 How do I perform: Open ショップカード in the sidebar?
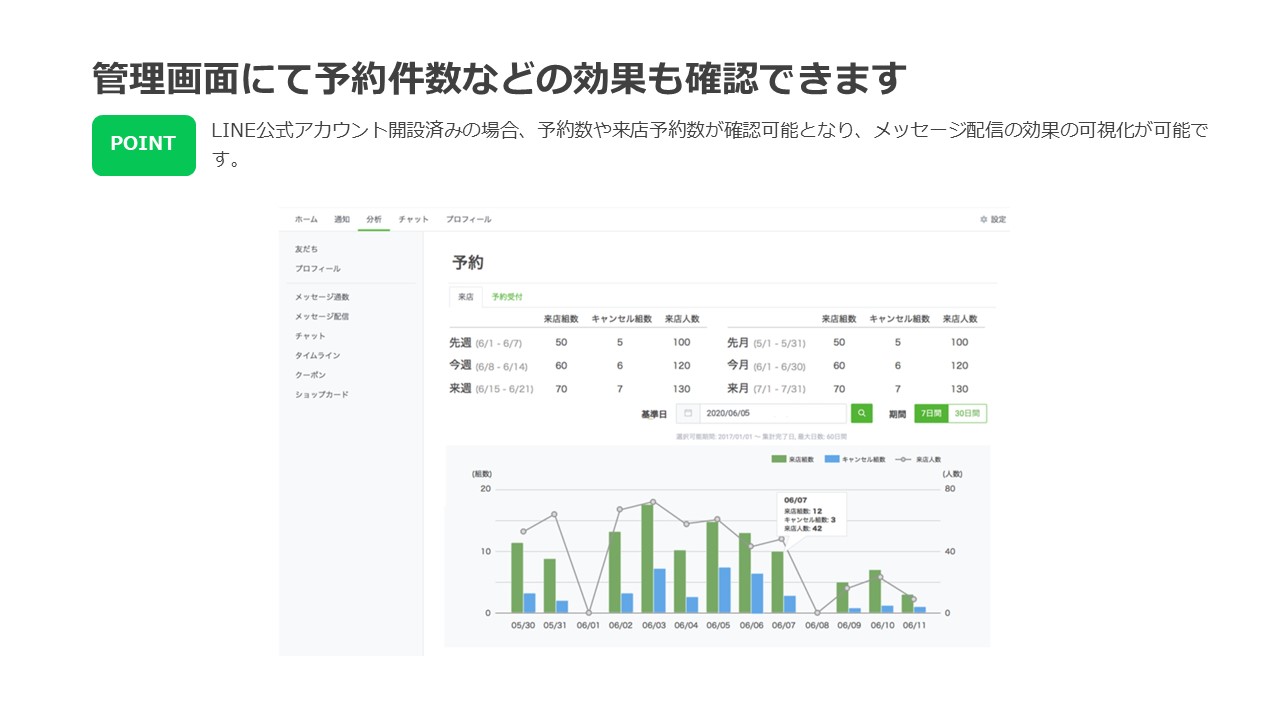click(x=321, y=395)
